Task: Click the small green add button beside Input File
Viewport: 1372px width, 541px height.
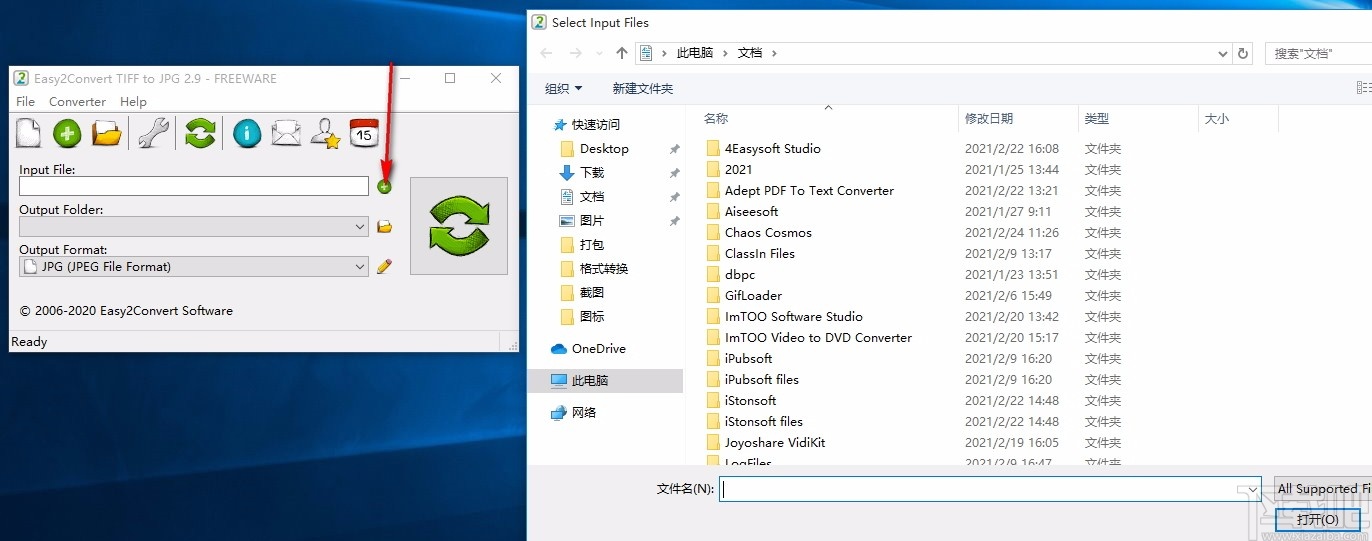Action: point(384,187)
